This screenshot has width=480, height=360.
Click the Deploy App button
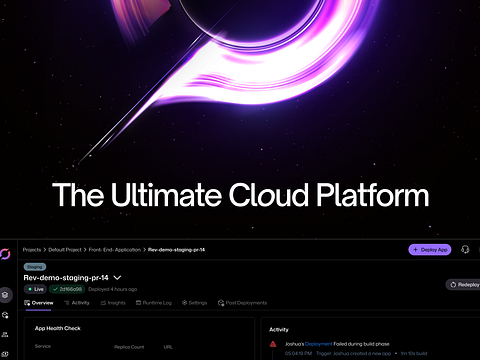430,250
